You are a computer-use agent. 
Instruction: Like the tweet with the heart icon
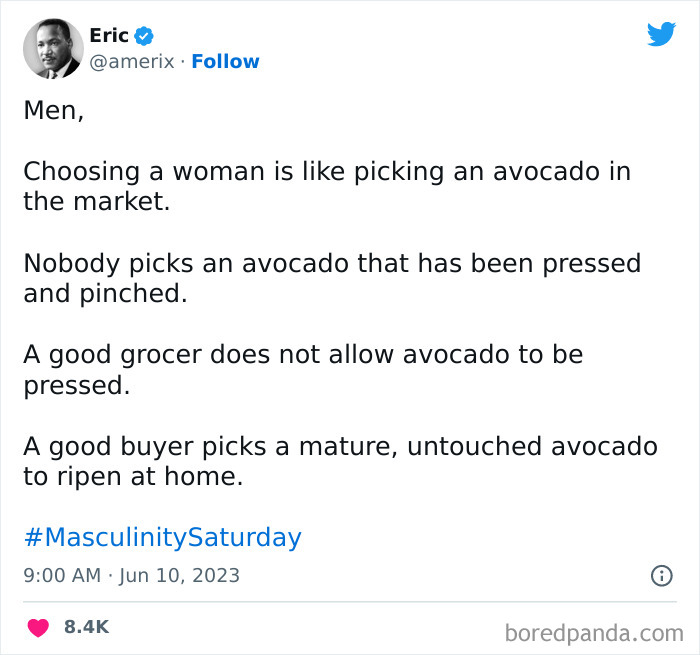[x=38, y=627]
